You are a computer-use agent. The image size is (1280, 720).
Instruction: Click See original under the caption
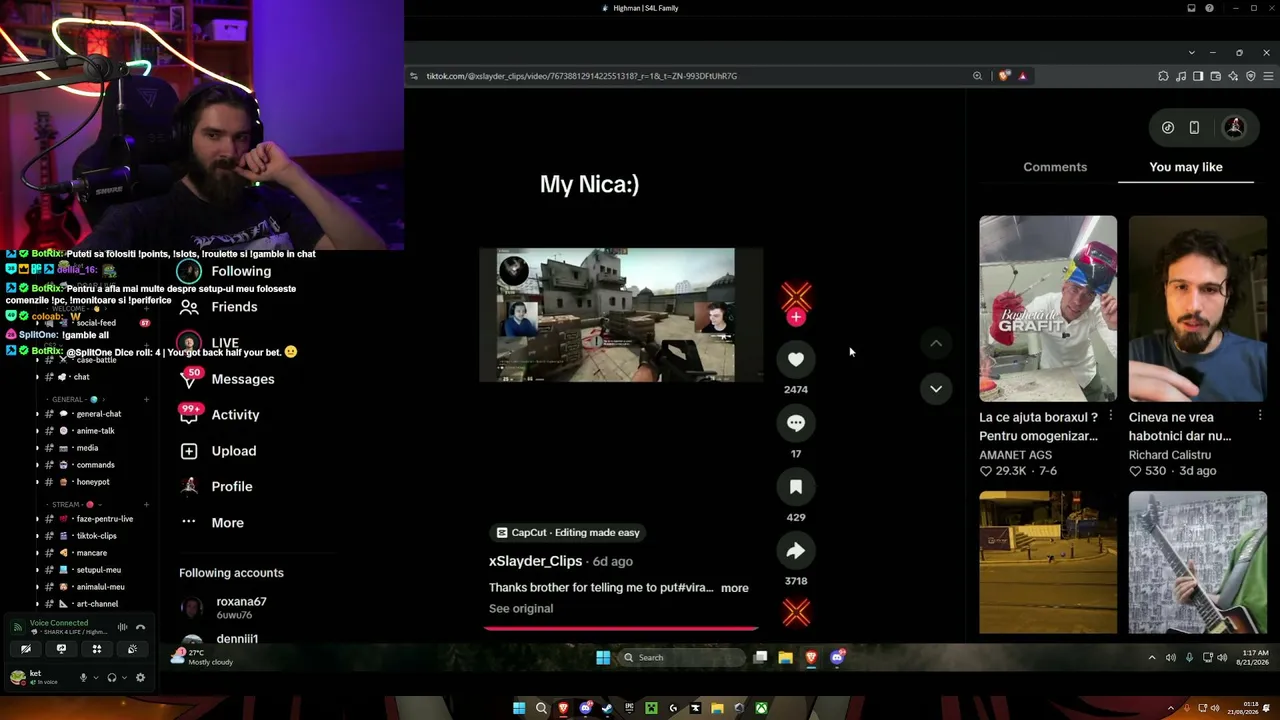521,608
